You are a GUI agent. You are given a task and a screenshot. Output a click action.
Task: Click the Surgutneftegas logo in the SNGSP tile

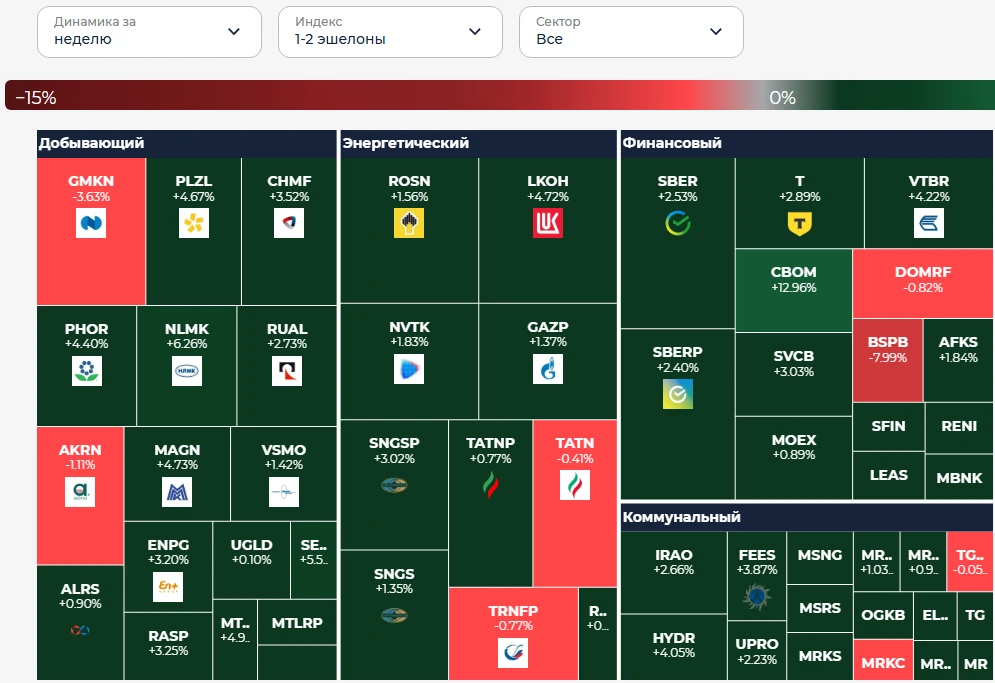point(394,486)
